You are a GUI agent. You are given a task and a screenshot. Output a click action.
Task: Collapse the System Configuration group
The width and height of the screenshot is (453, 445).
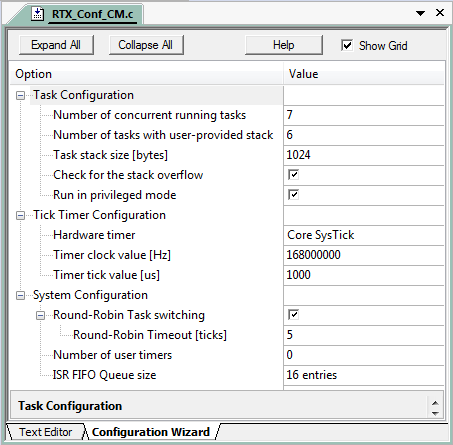click(x=20, y=296)
